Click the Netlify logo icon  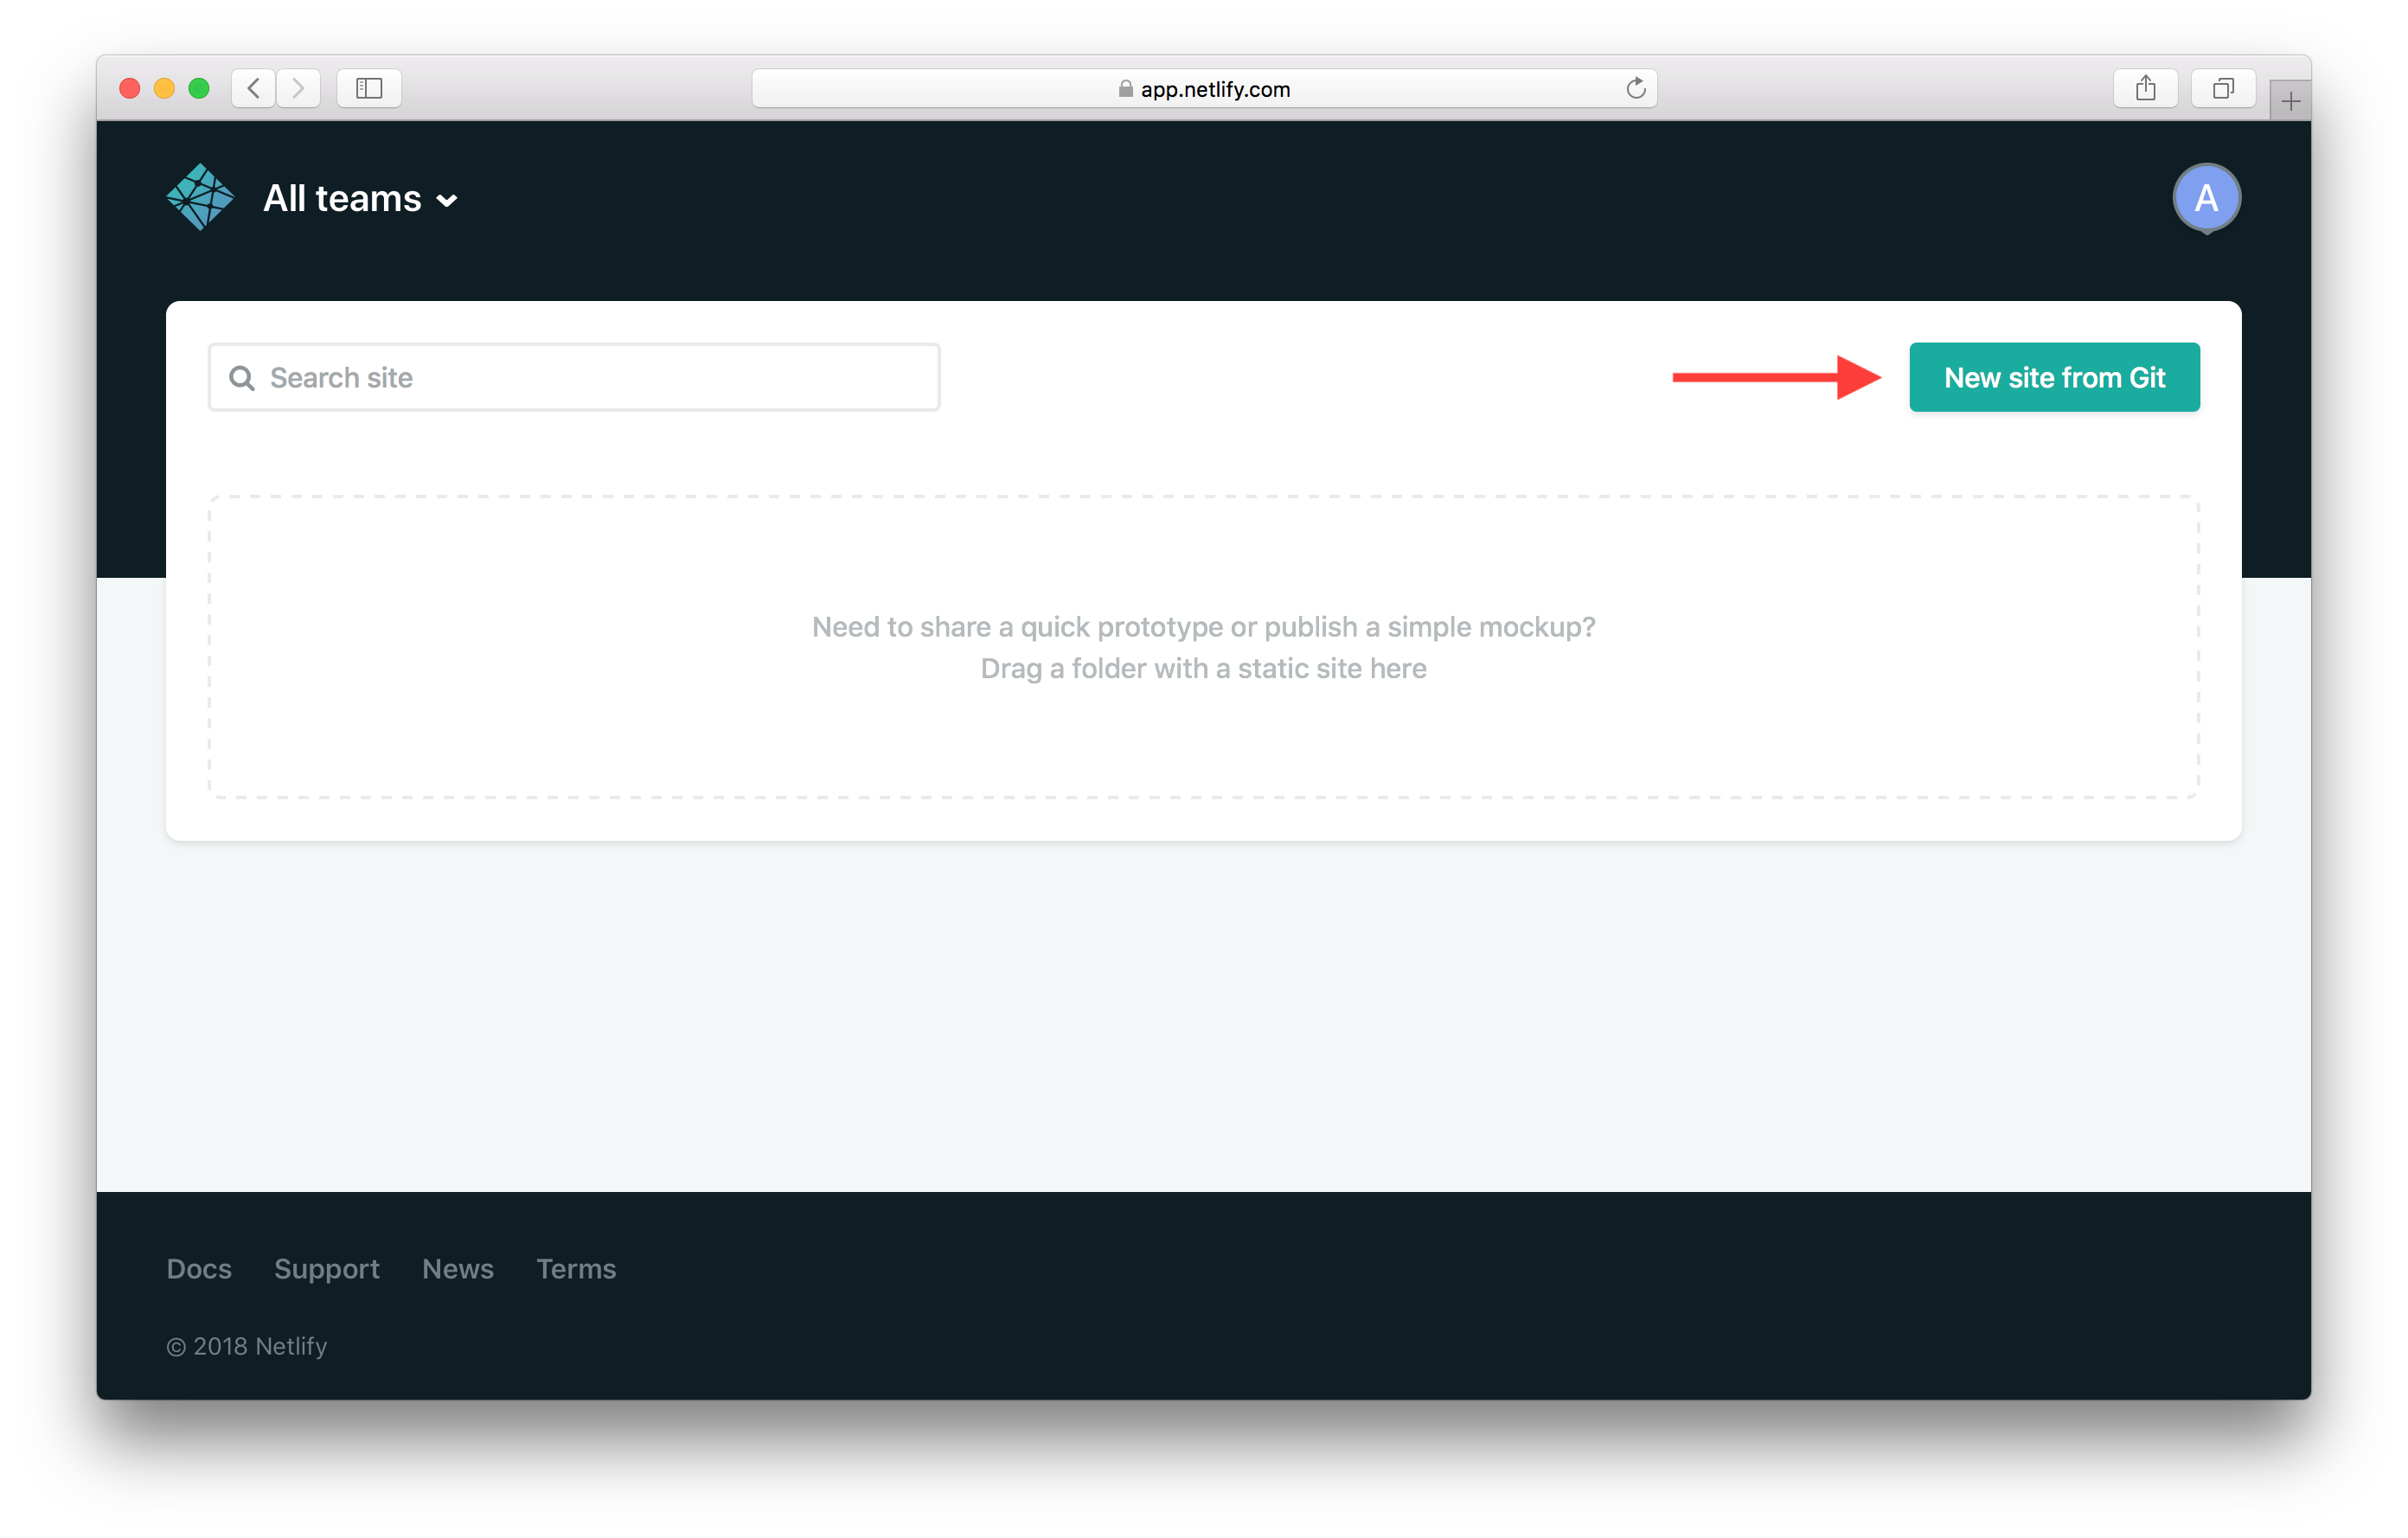click(200, 196)
